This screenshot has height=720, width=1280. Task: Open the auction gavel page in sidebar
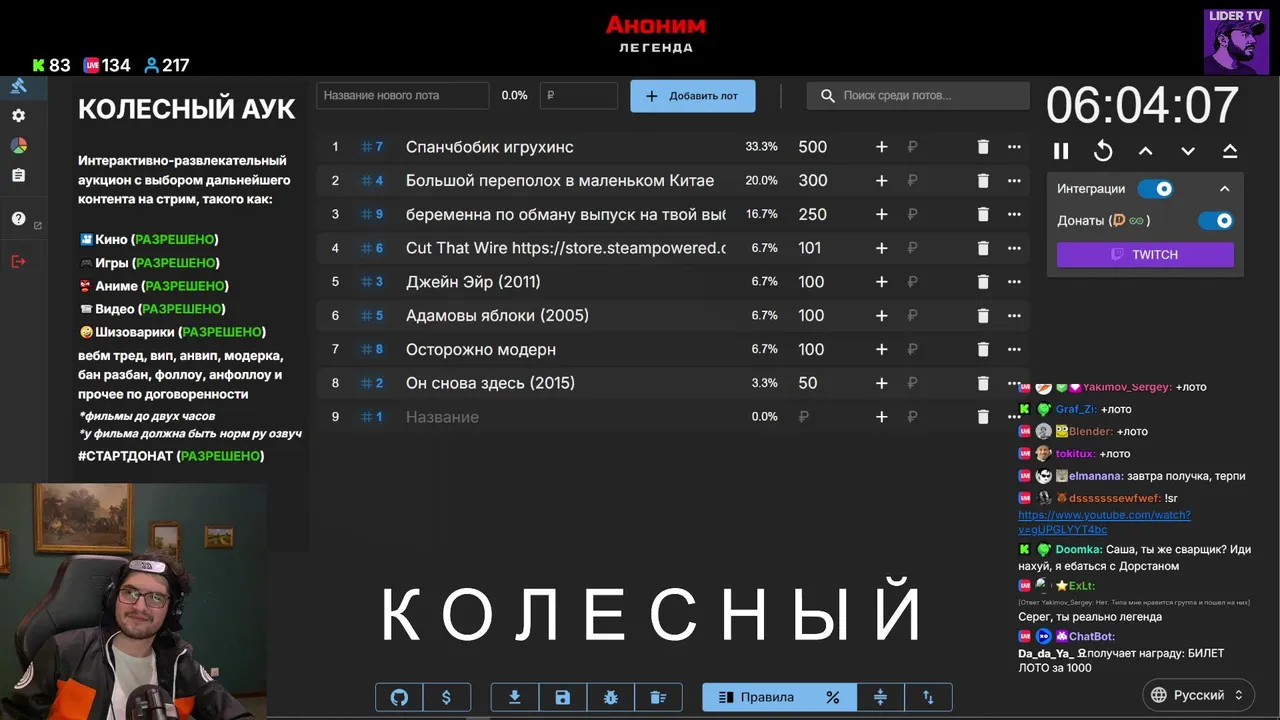coord(18,86)
